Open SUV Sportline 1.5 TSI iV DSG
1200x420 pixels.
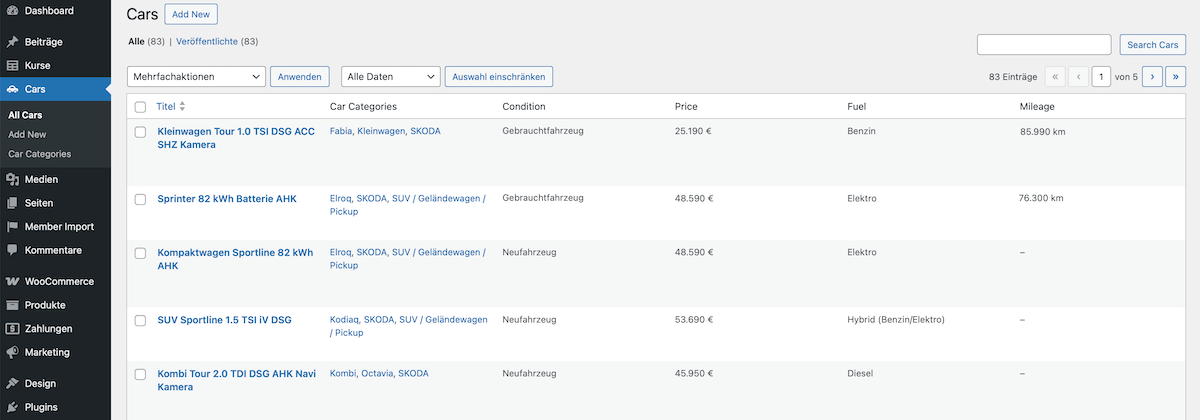tap(225, 320)
